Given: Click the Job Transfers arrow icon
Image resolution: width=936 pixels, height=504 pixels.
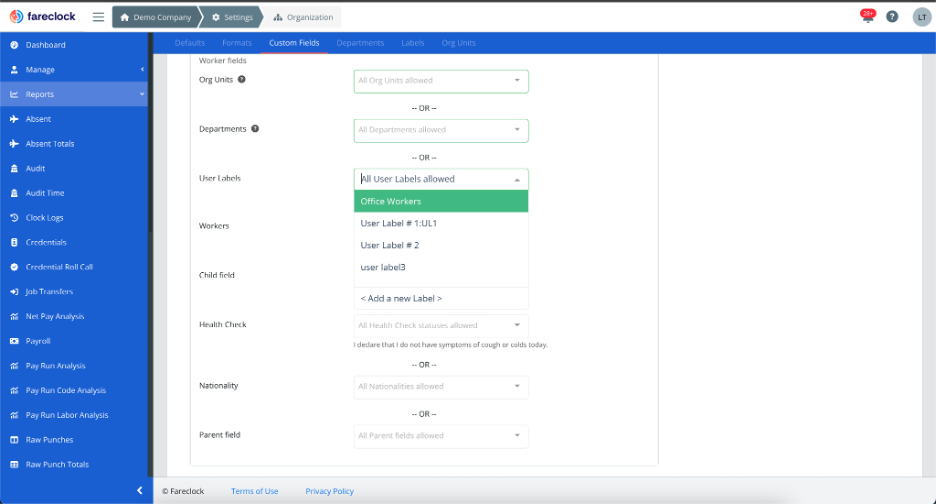Looking at the screenshot, I should pyautogui.click(x=14, y=292).
